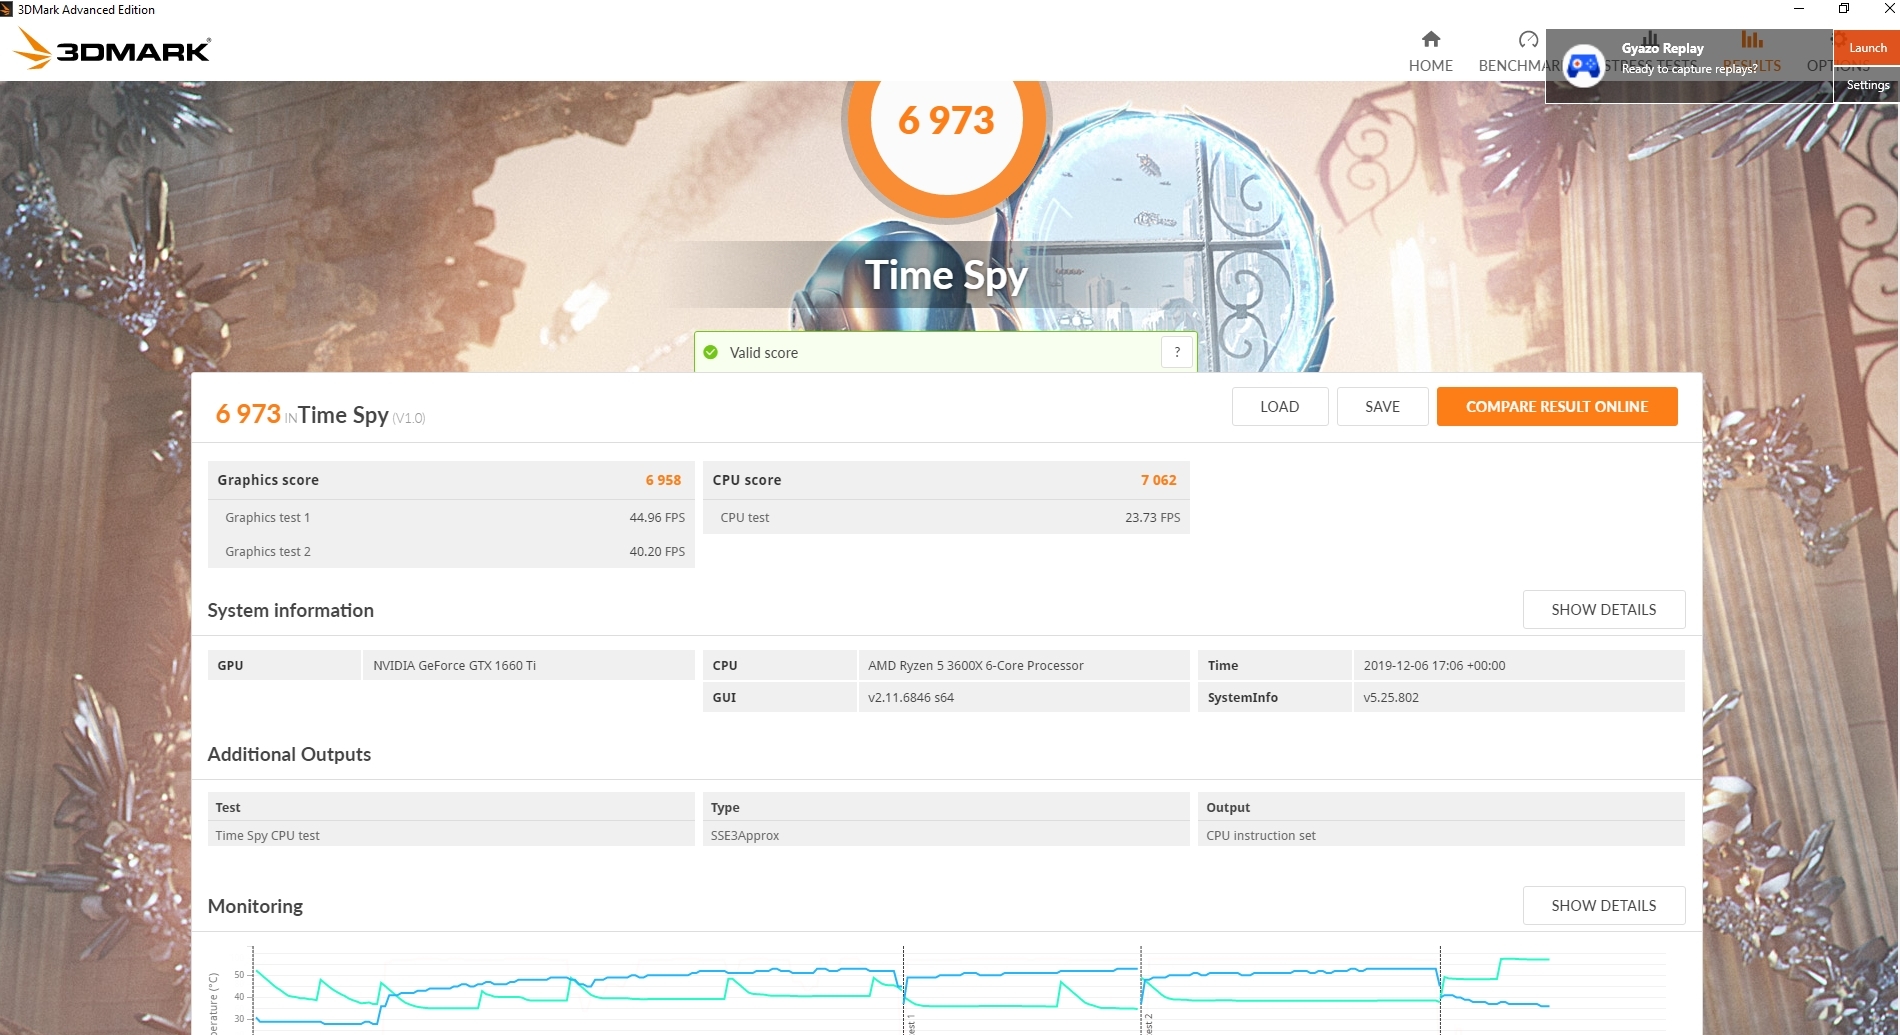Select 'NVIDIA GeForce GTX 1660 Ti' text
1900x1035 pixels.
pos(455,665)
